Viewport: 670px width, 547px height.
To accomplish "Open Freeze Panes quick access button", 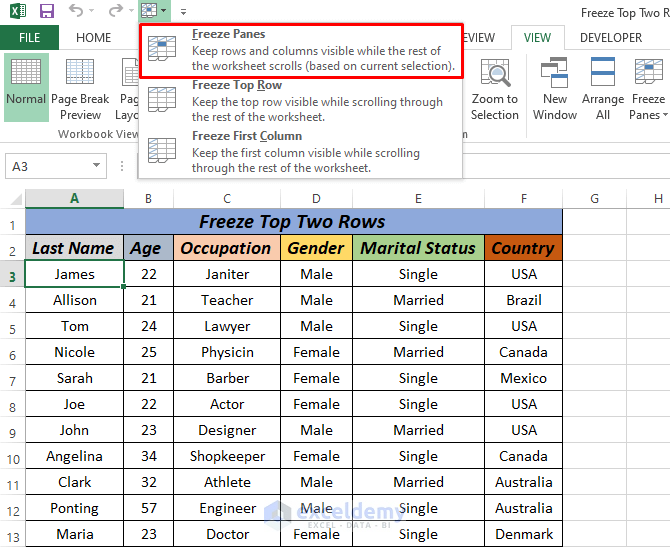I will (154, 11).
